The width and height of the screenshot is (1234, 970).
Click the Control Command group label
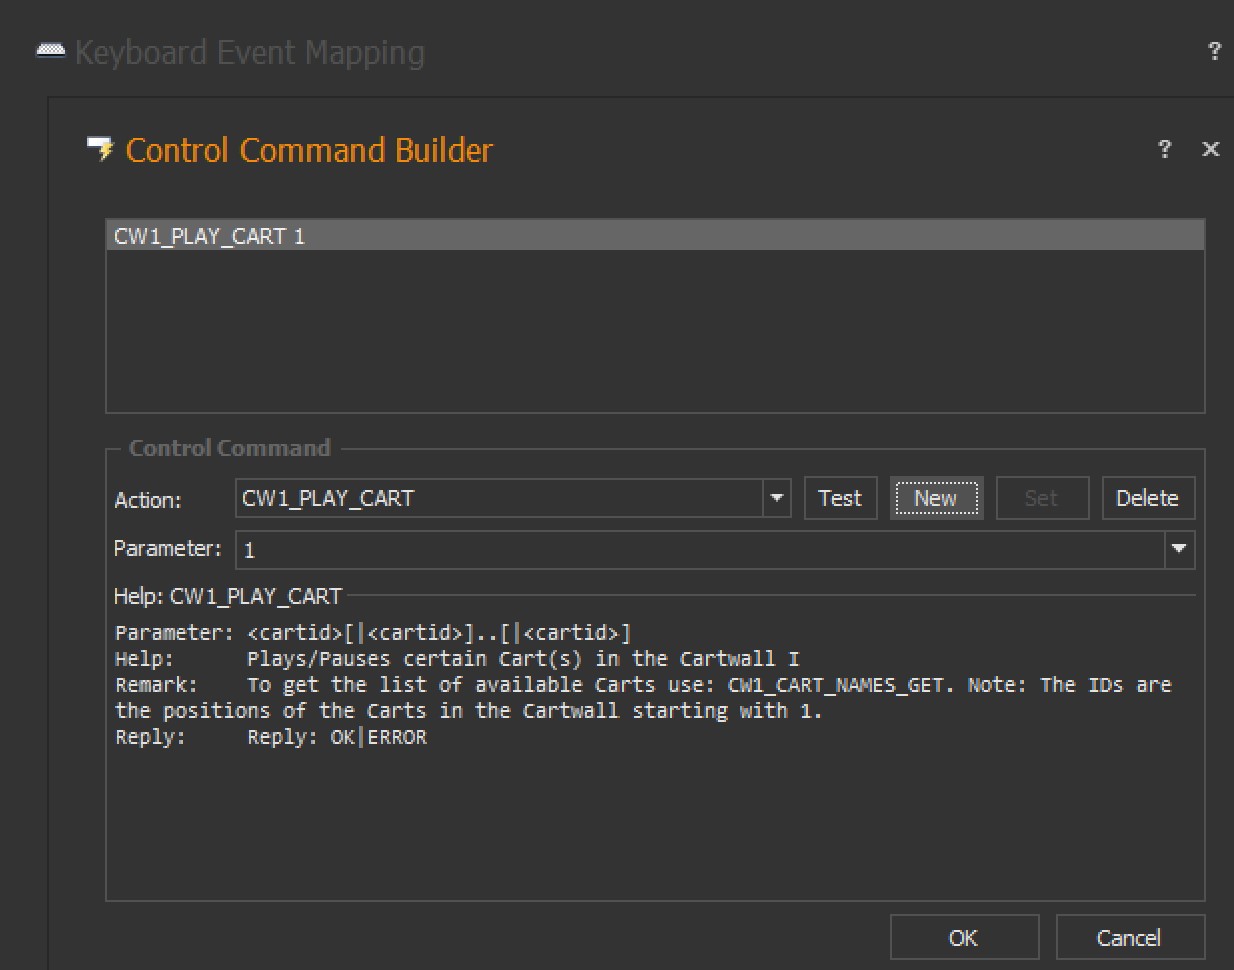pos(230,448)
